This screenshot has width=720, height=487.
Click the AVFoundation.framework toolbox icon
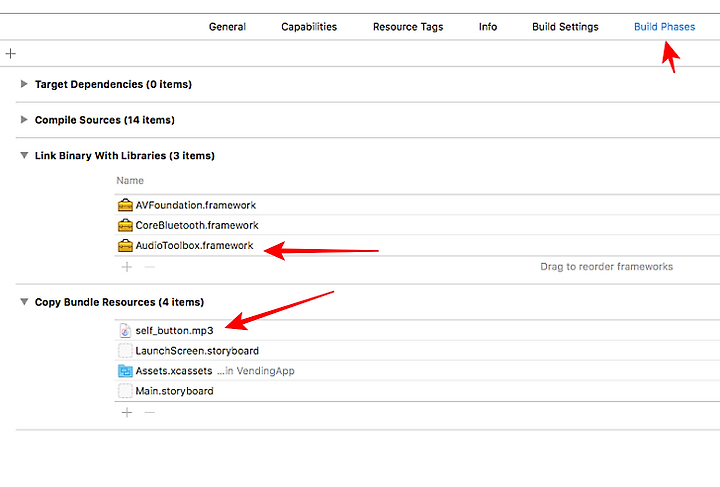point(125,205)
